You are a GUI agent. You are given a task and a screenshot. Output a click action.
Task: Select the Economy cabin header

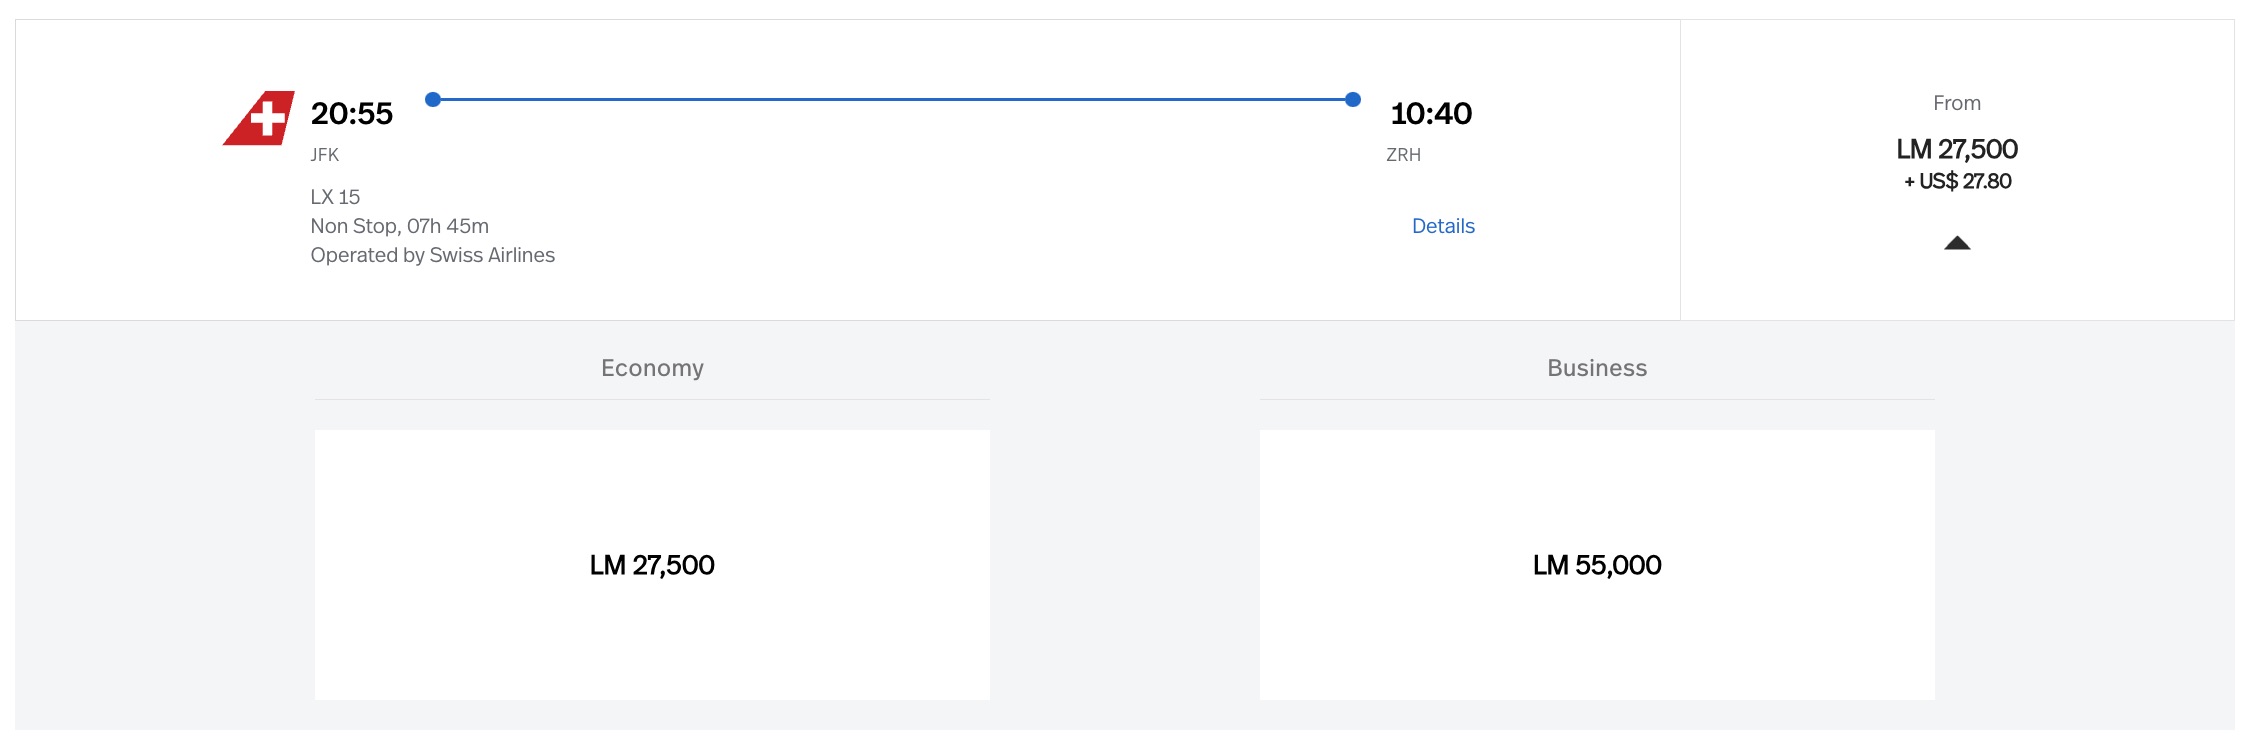[x=652, y=368]
